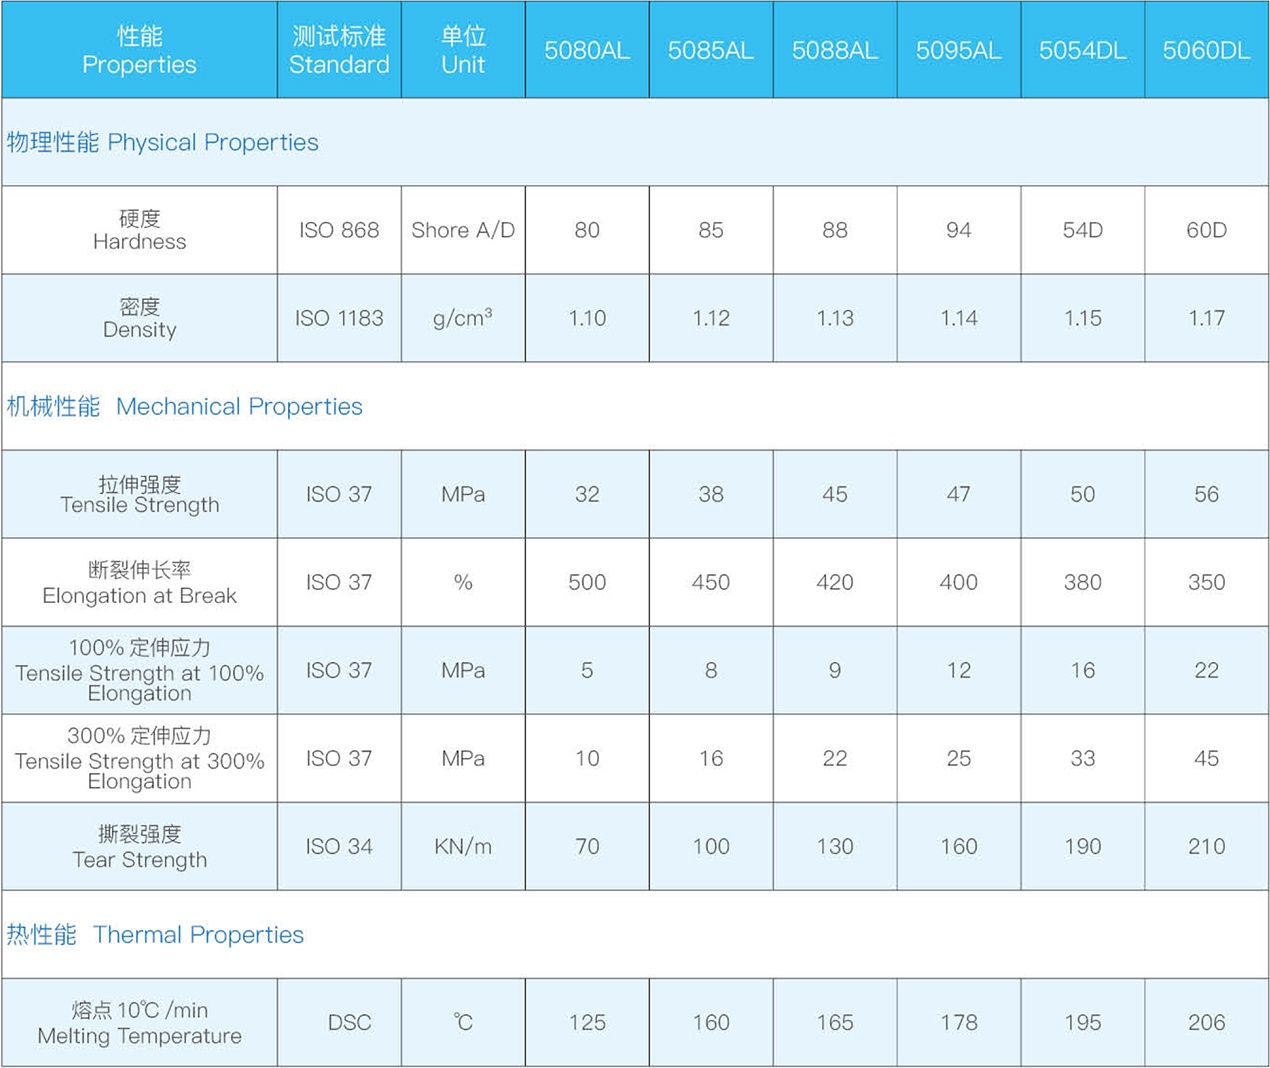Click the 206 melting temperature value
The image size is (1270, 1068).
coord(1206,1023)
